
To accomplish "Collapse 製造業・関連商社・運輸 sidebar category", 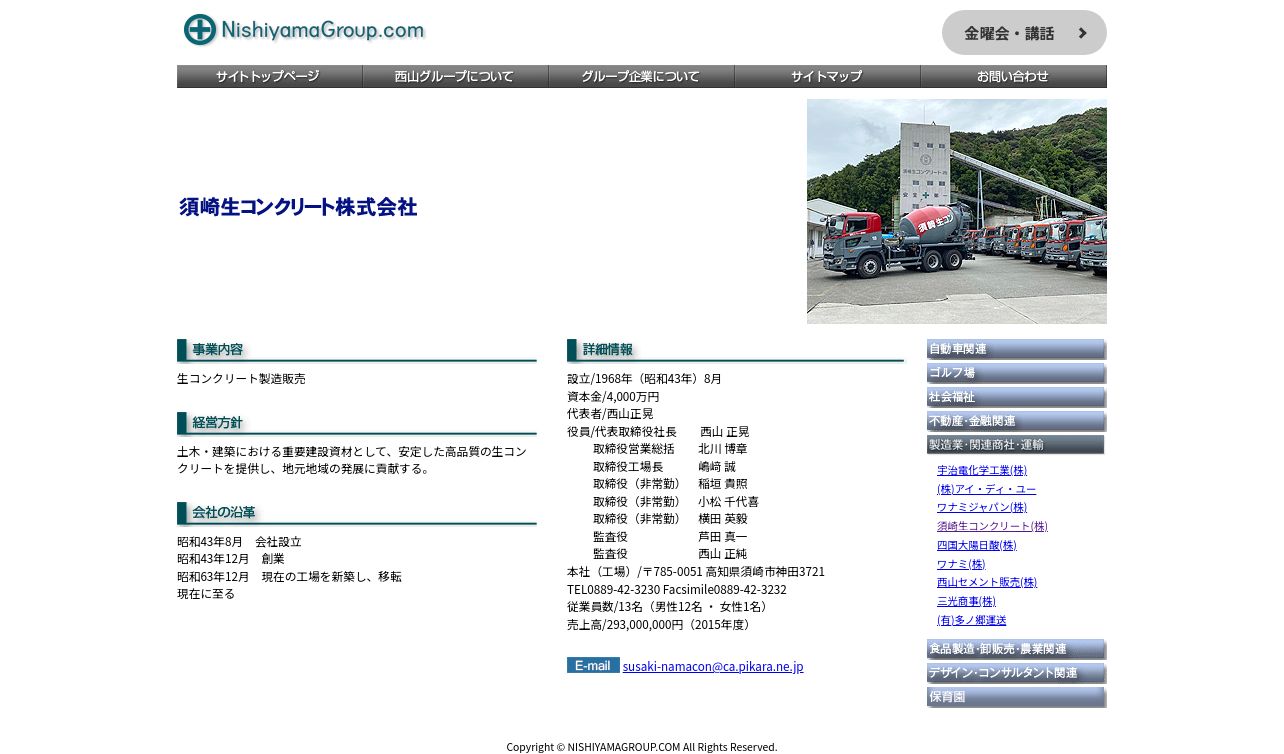I will 1016,445.
